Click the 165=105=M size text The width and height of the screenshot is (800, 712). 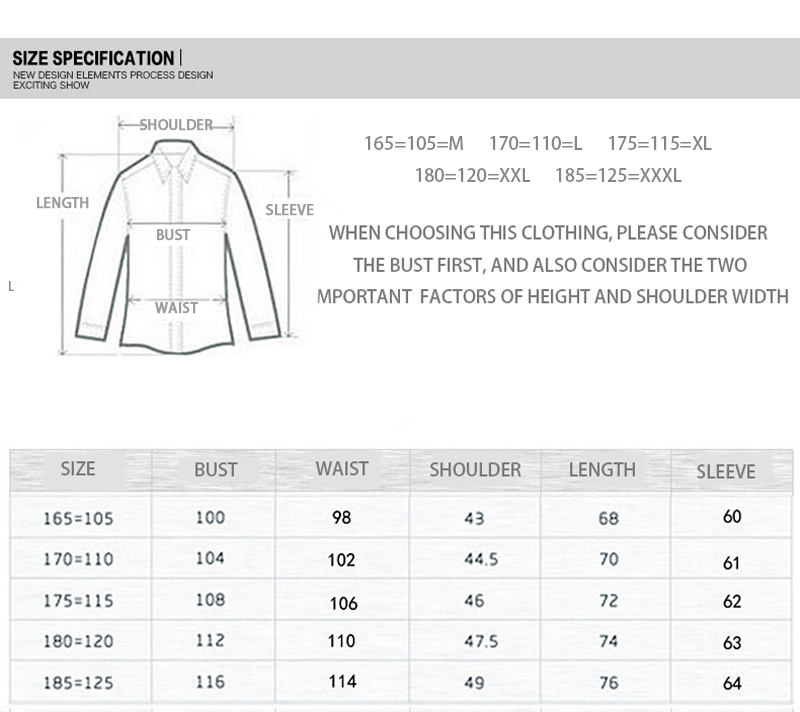point(414,144)
